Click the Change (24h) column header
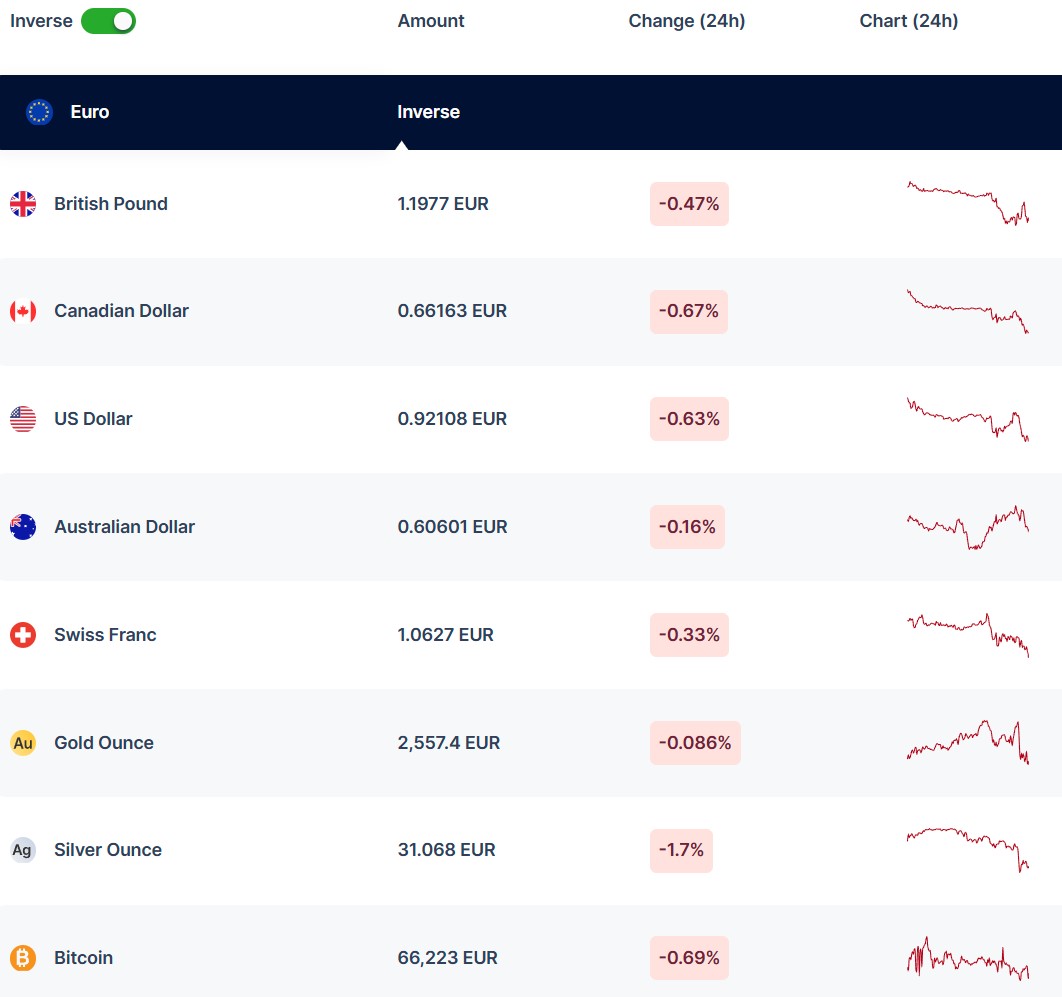 (686, 21)
